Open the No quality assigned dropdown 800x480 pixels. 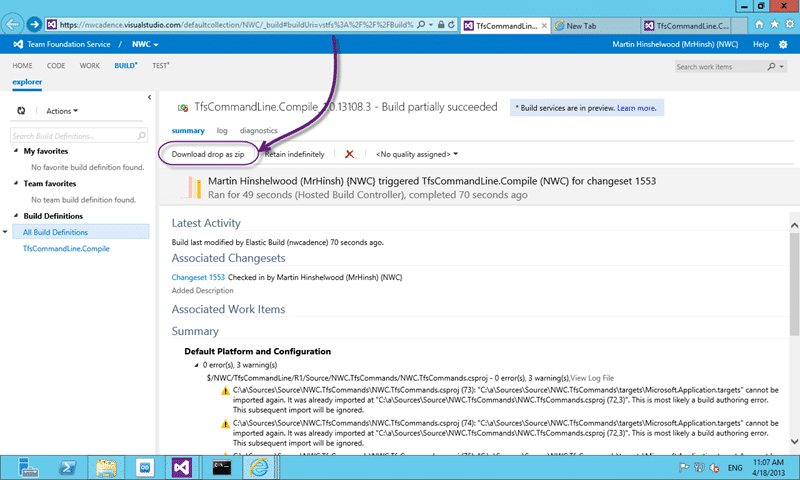tap(416, 154)
